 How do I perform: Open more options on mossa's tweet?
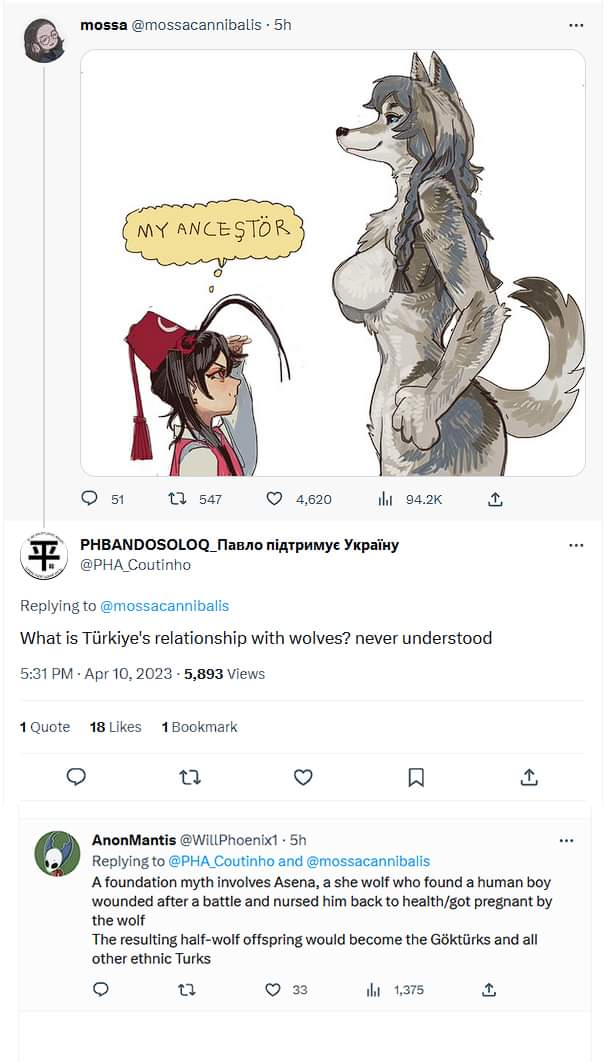[x=576, y=25]
